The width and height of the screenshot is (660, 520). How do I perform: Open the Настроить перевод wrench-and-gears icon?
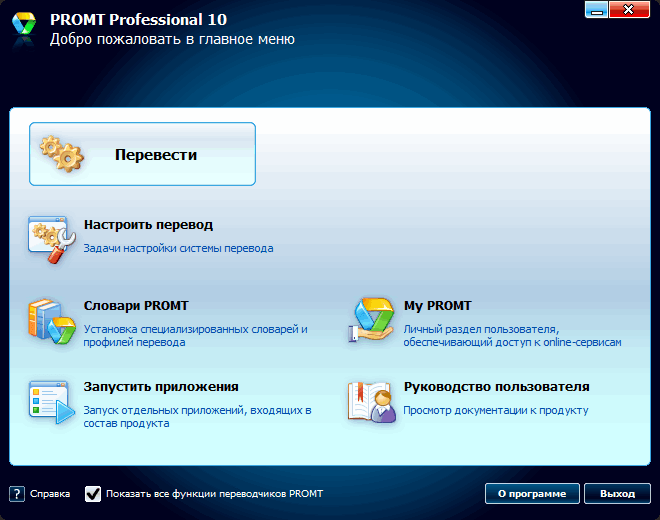52,239
